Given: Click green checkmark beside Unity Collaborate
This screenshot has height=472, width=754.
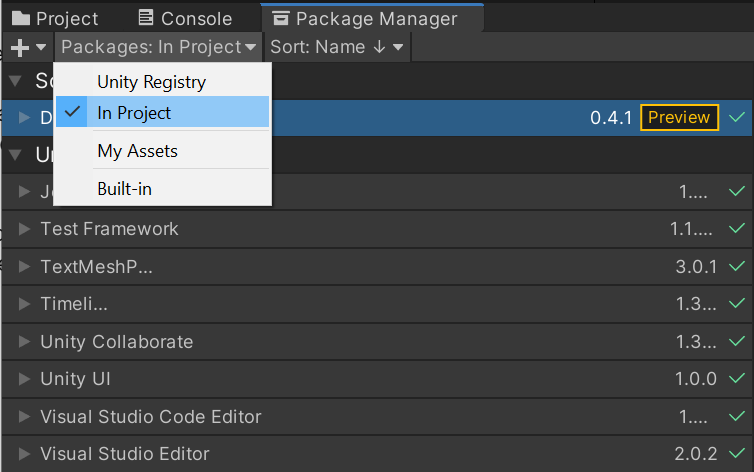Looking at the screenshot, I should click(x=738, y=342).
